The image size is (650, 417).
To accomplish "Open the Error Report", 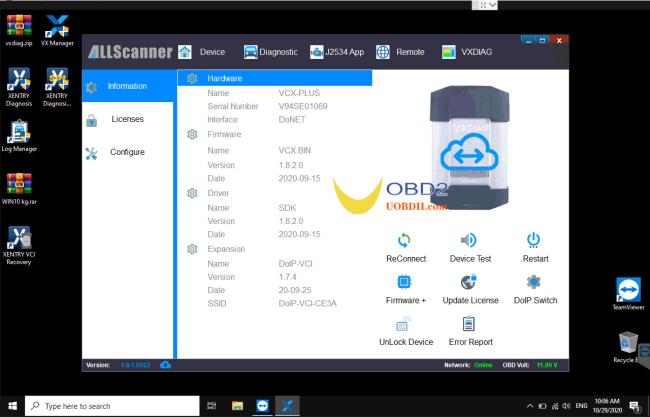I will click(469, 325).
